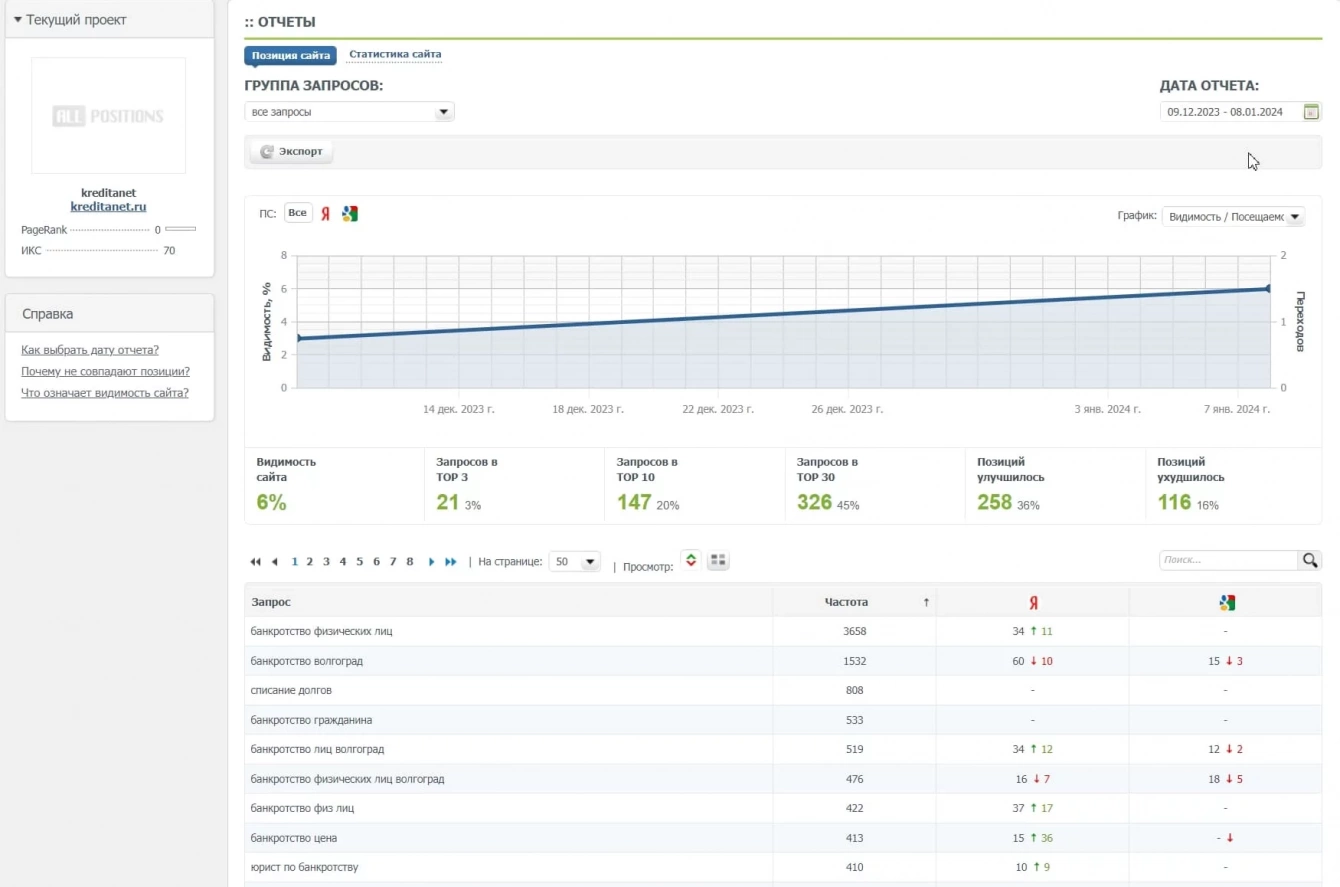
Task: Filter the chart by Google search engine icon
Action: click(x=349, y=214)
